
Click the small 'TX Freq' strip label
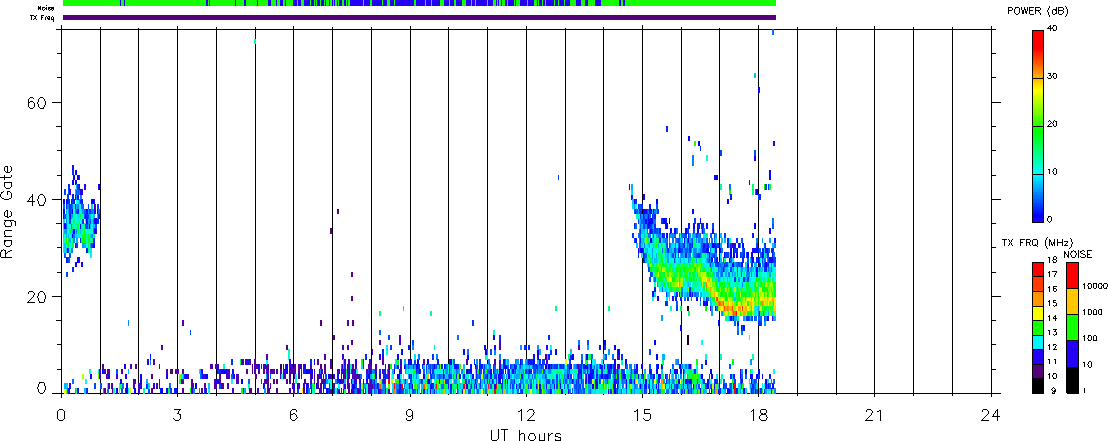43,17
